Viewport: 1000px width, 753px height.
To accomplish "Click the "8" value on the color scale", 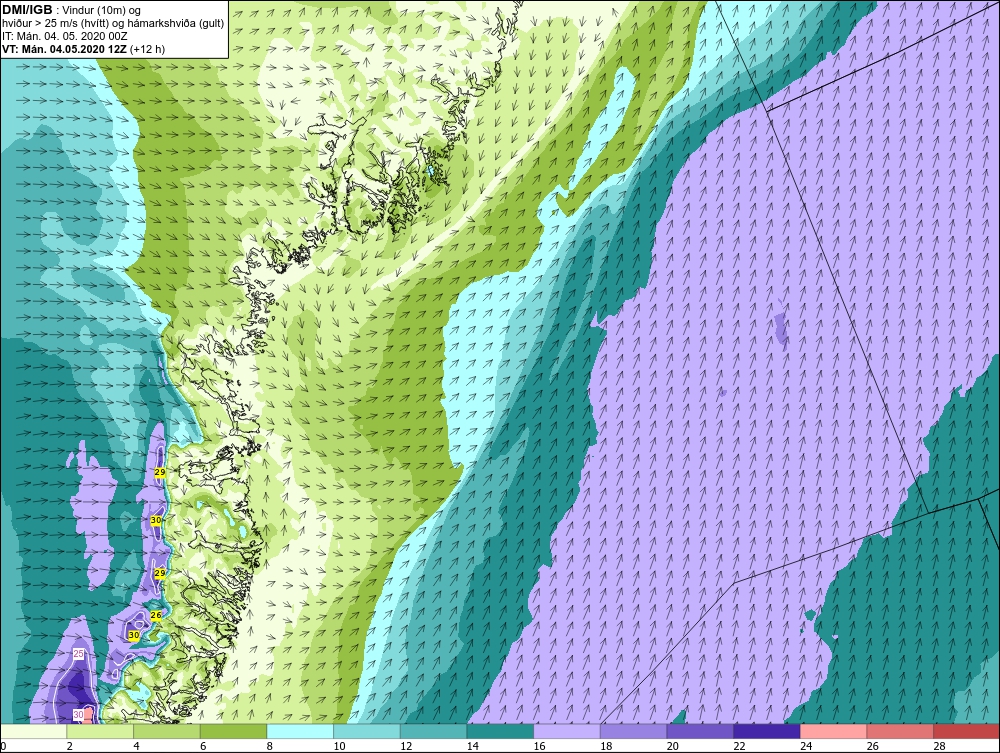I will [269, 746].
